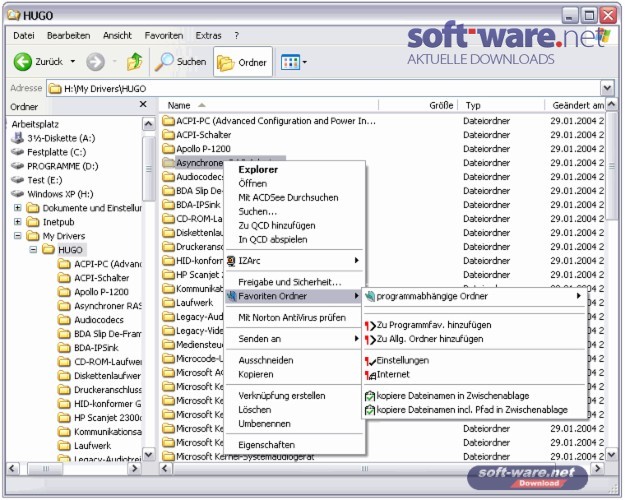Click the grayed forward arrow icon
The height and width of the screenshot is (500, 625).
[96, 62]
